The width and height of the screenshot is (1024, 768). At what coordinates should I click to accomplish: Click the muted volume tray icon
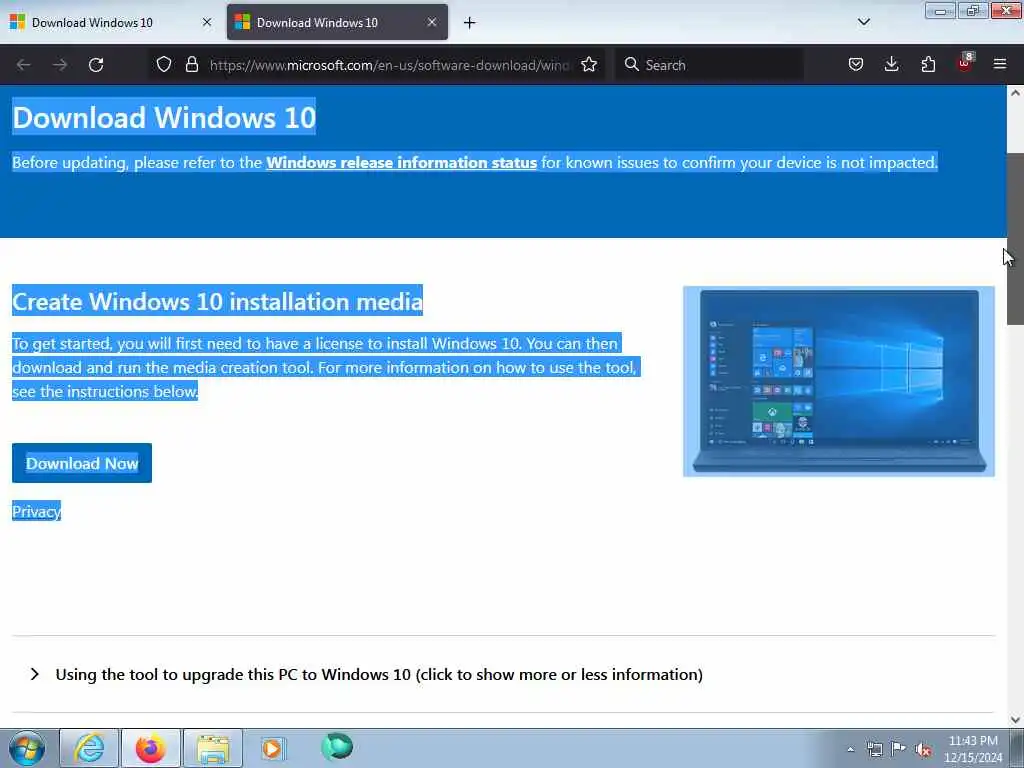tap(923, 750)
